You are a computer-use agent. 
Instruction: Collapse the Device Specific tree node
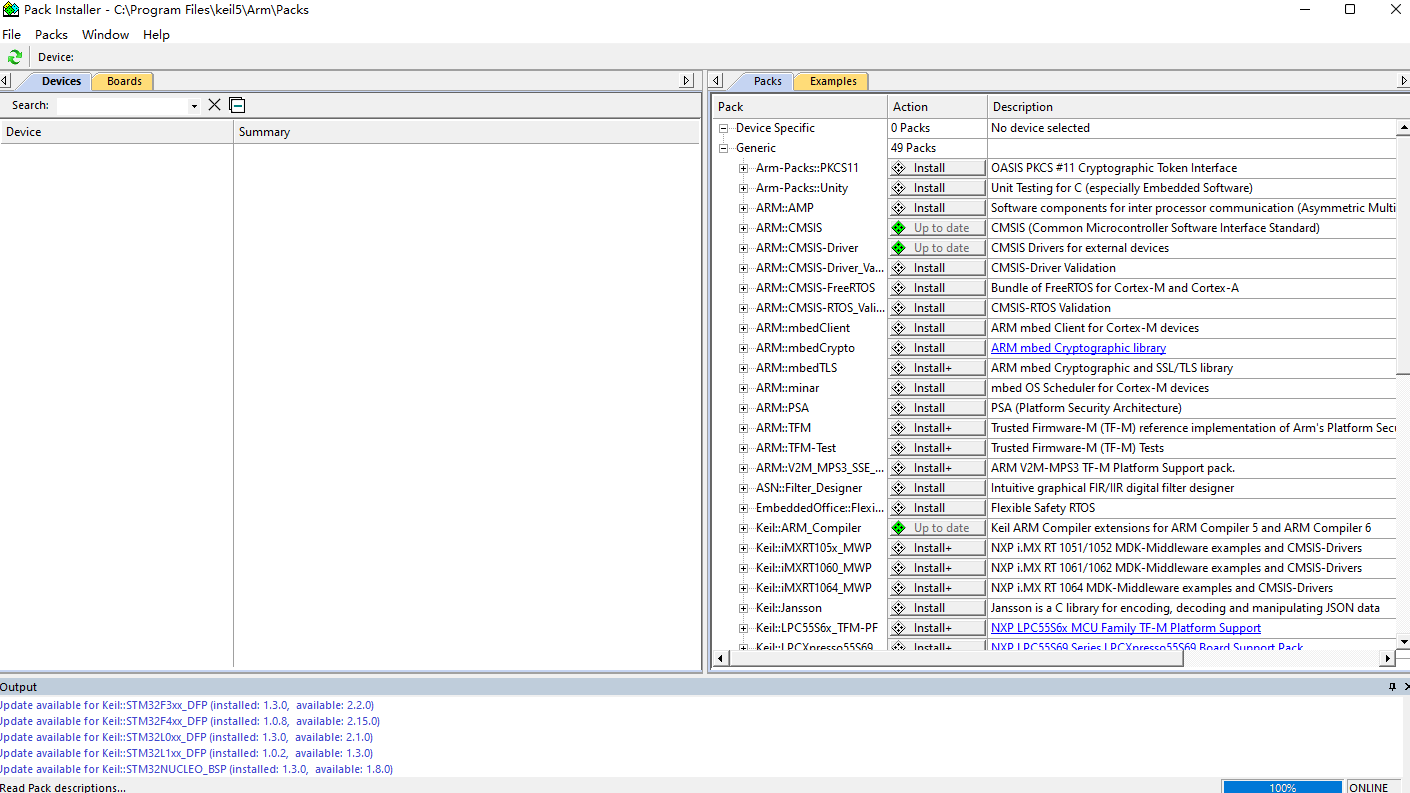(724, 128)
